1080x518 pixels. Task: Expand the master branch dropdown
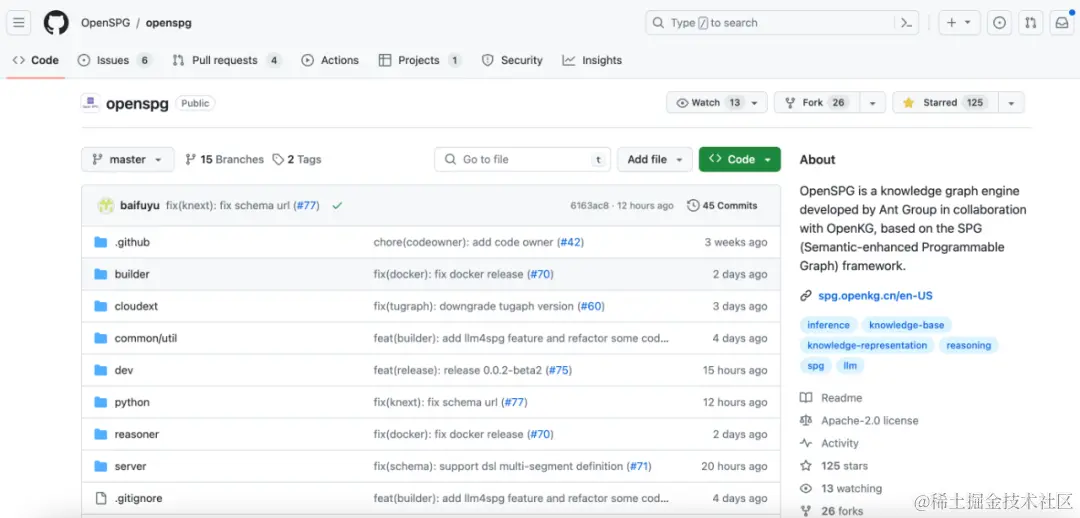tap(128, 159)
